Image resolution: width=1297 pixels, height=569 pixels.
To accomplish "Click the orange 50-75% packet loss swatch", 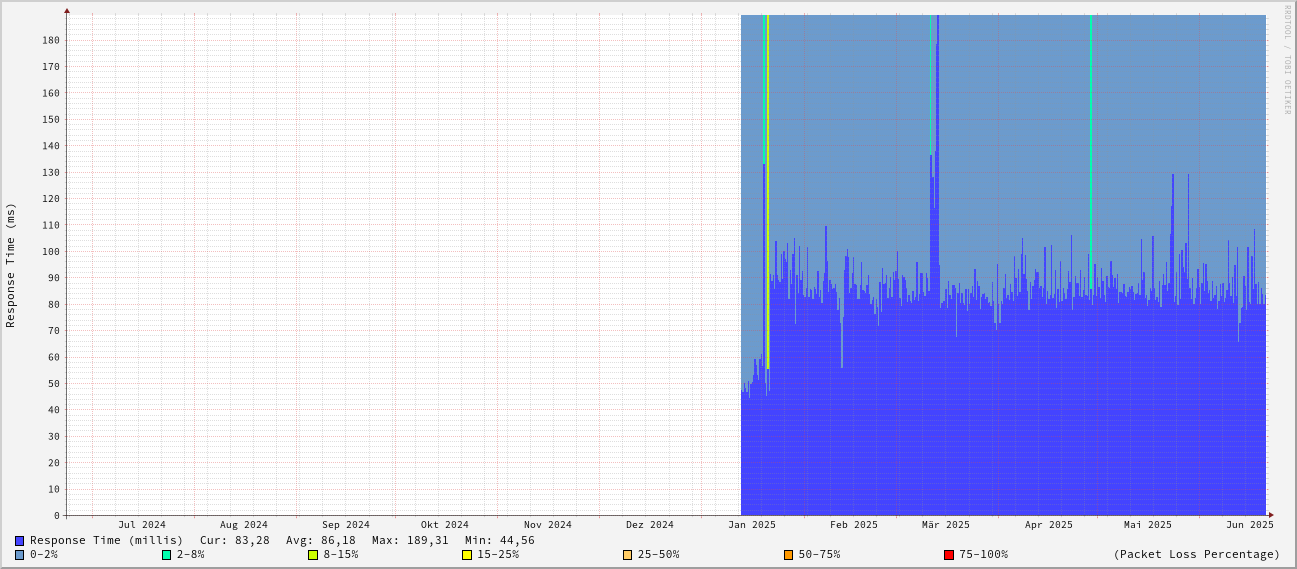I will tap(788, 555).
